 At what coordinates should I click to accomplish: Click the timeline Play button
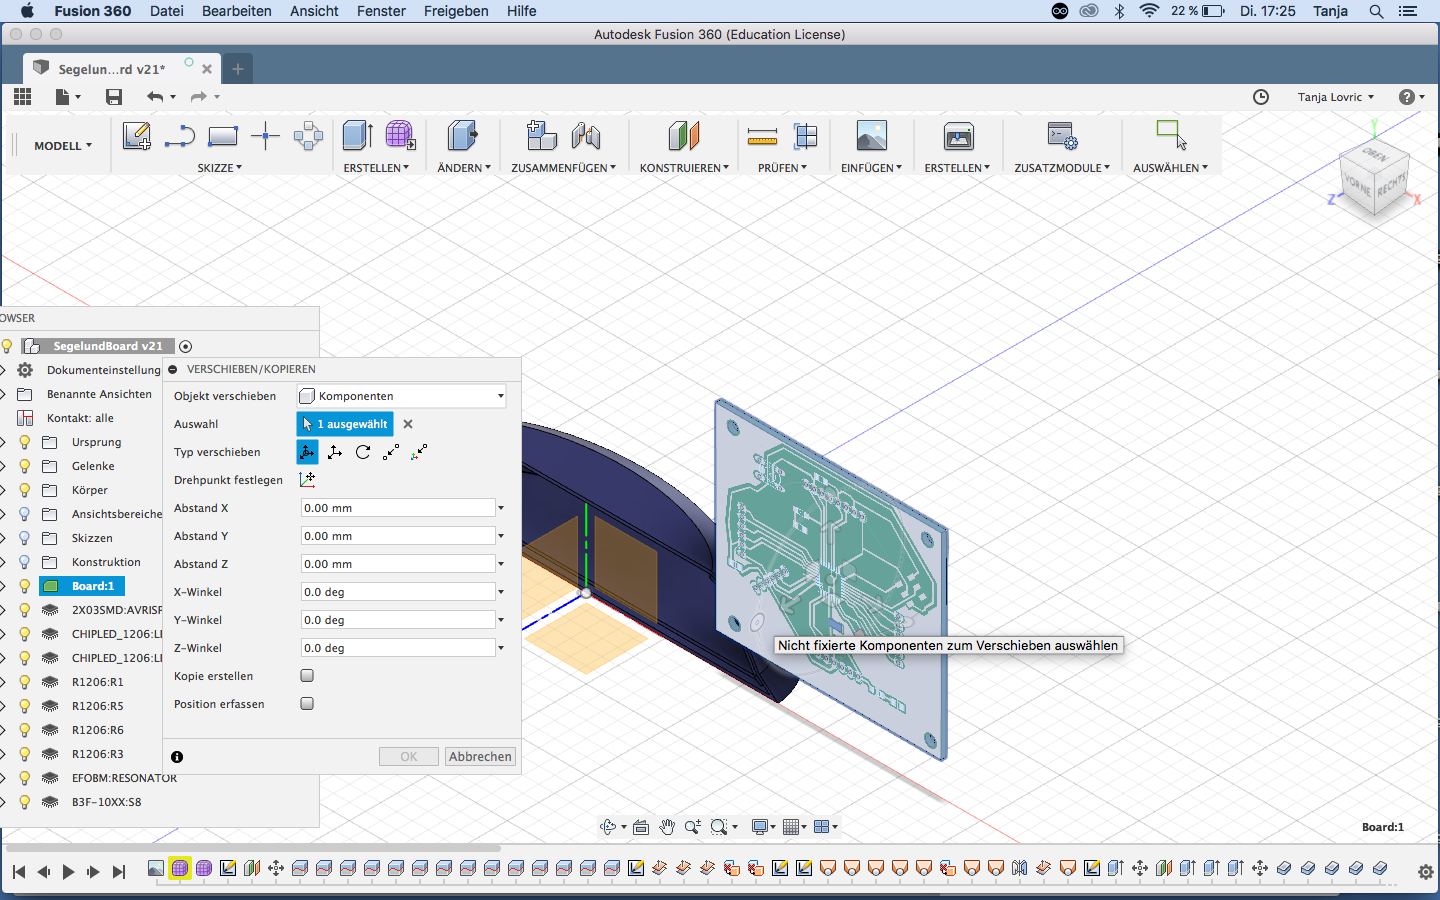pos(68,872)
